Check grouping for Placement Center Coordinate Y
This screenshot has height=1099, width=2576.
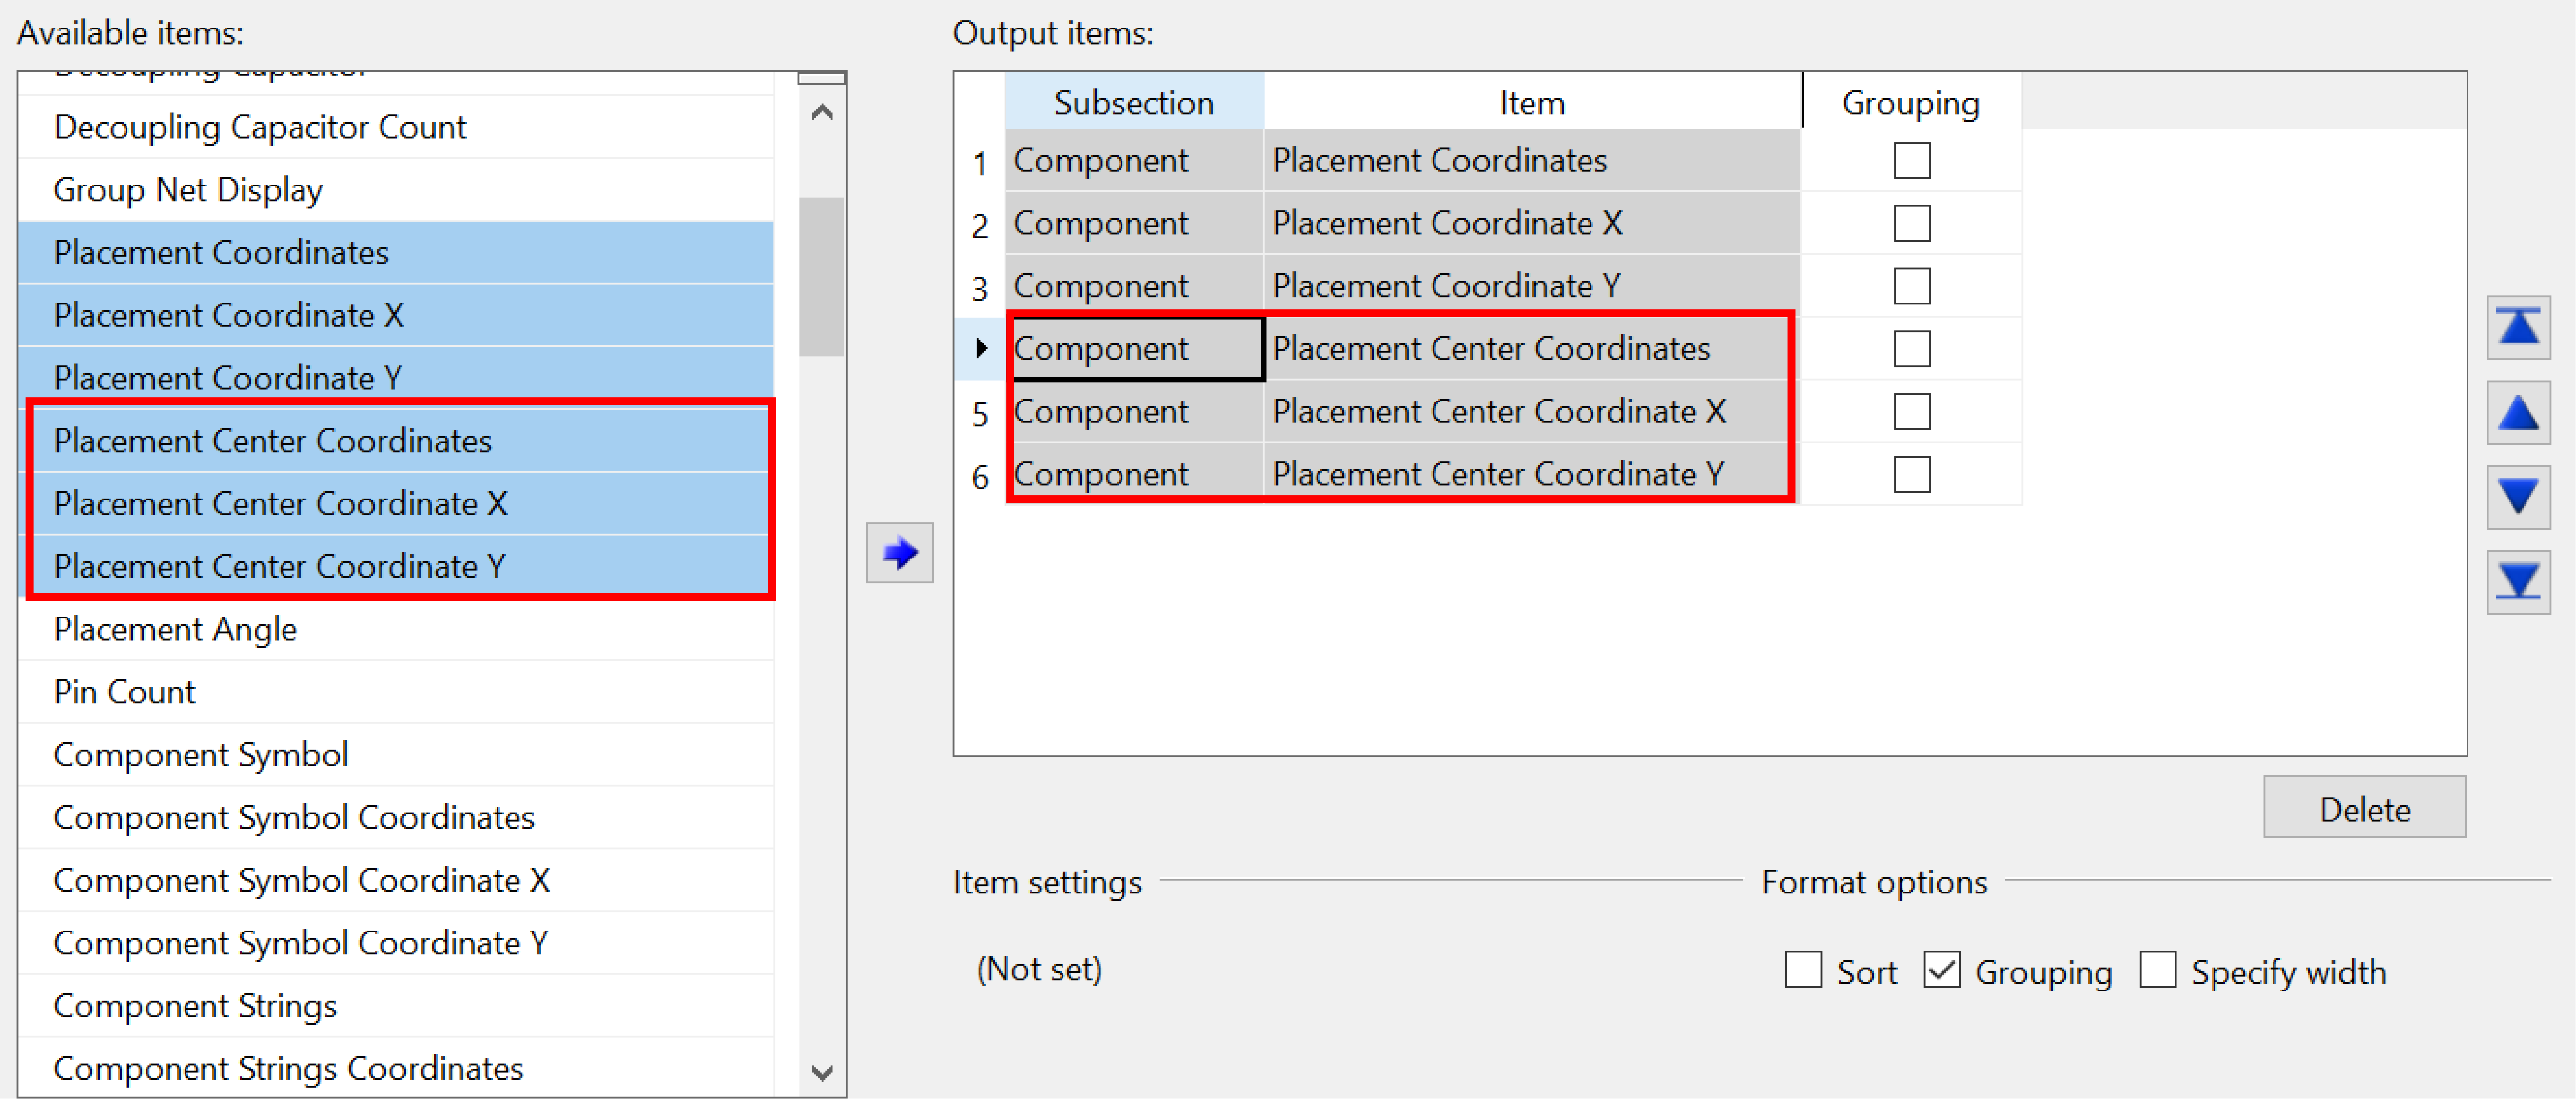pos(1911,474)
